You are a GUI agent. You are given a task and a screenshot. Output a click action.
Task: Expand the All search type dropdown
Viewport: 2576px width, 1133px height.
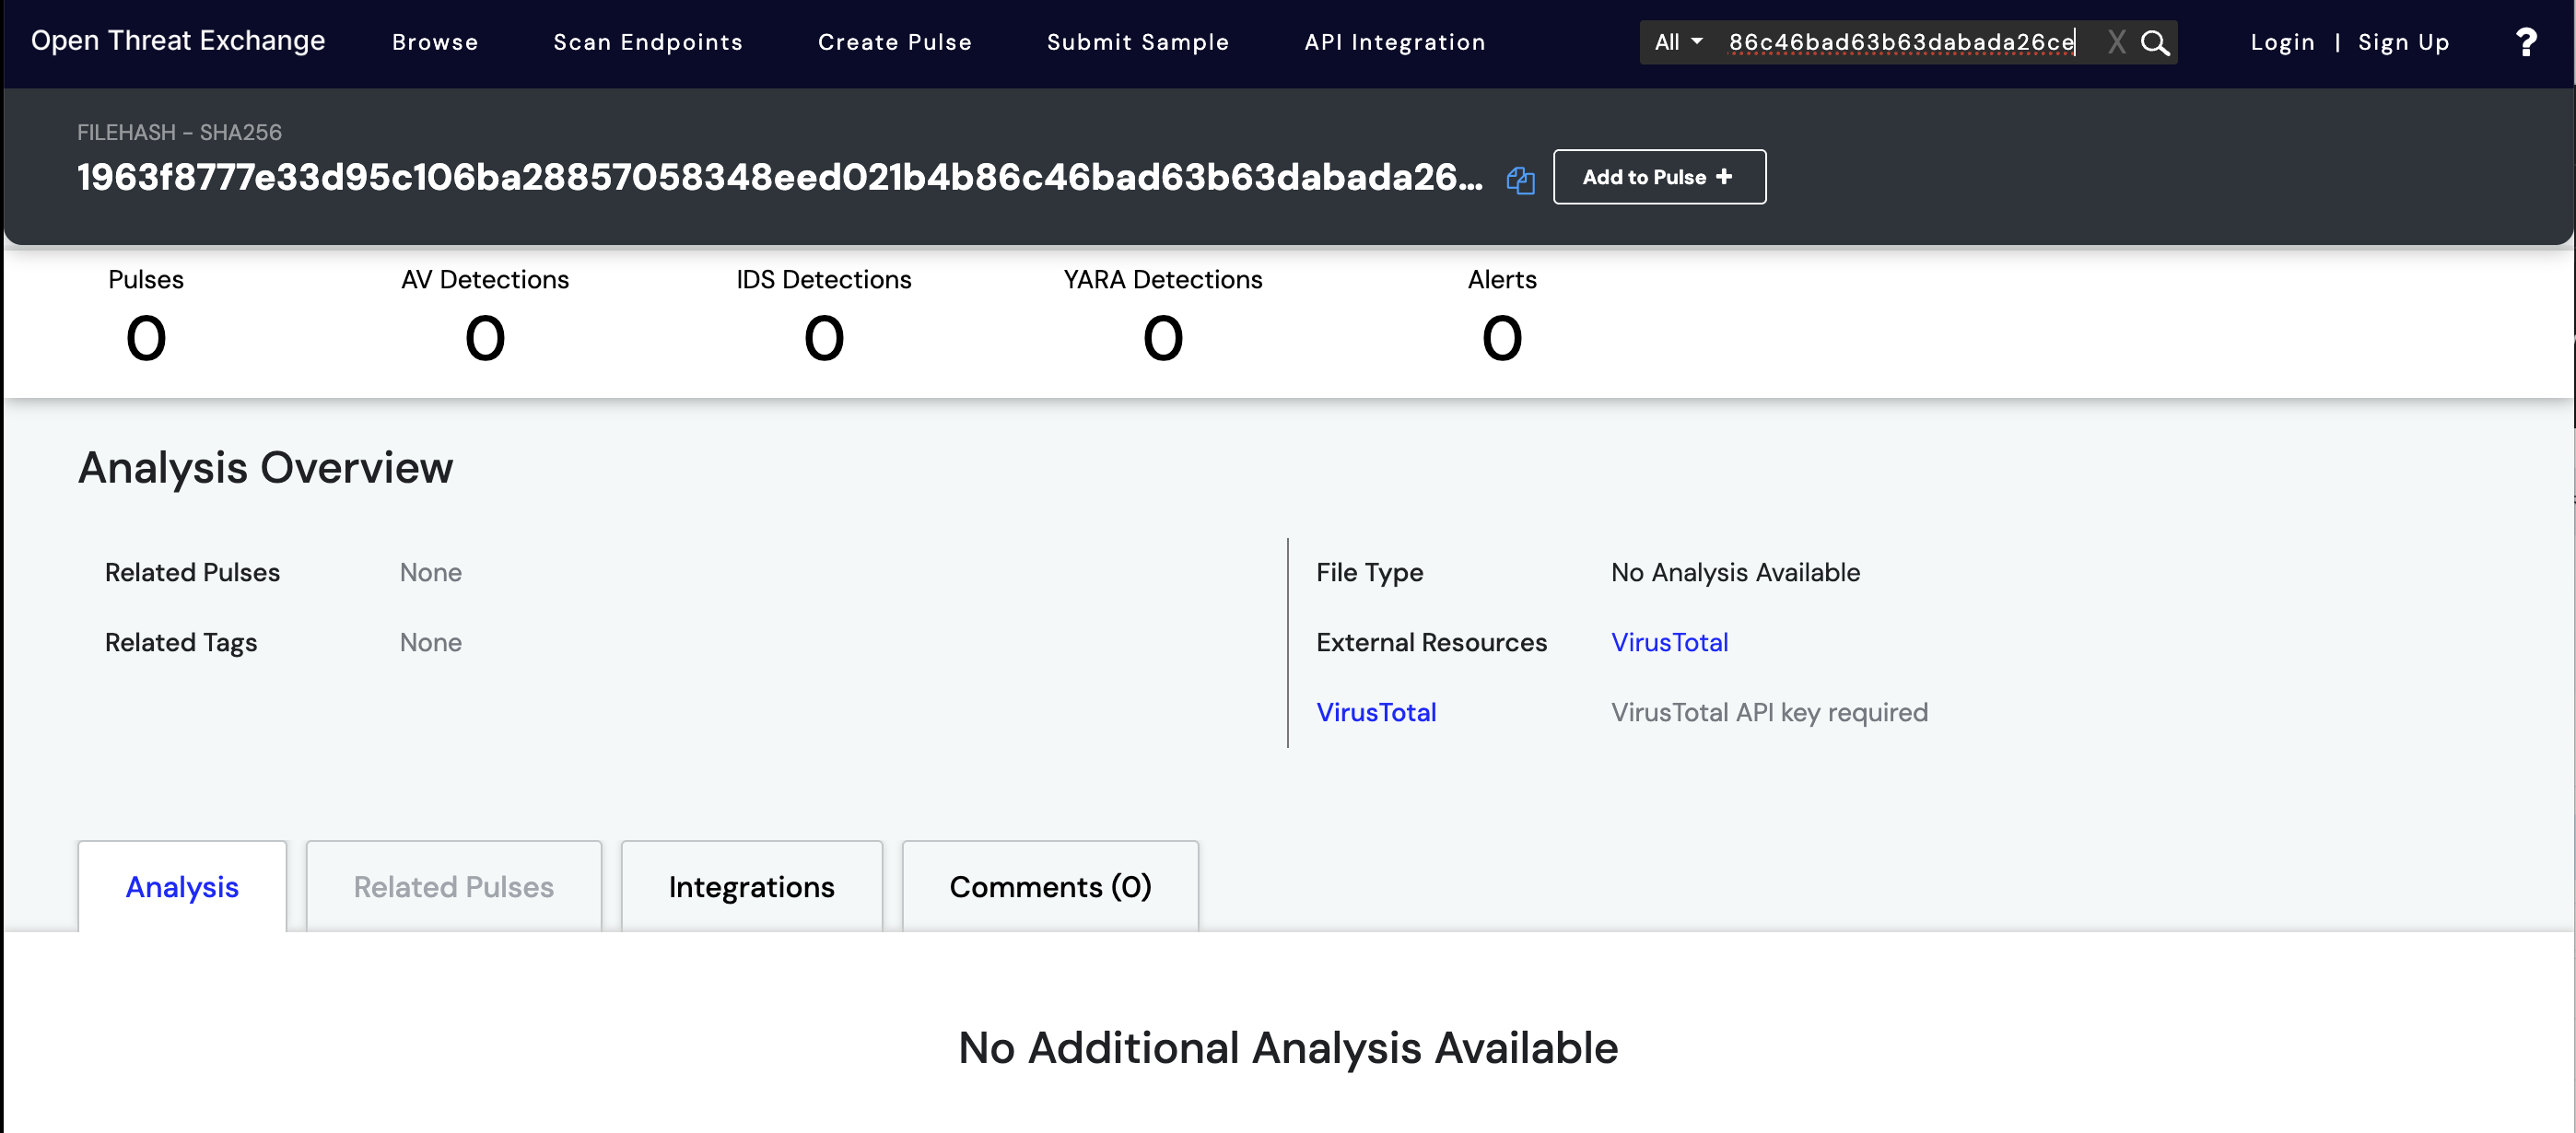[x=1678, y=42]
